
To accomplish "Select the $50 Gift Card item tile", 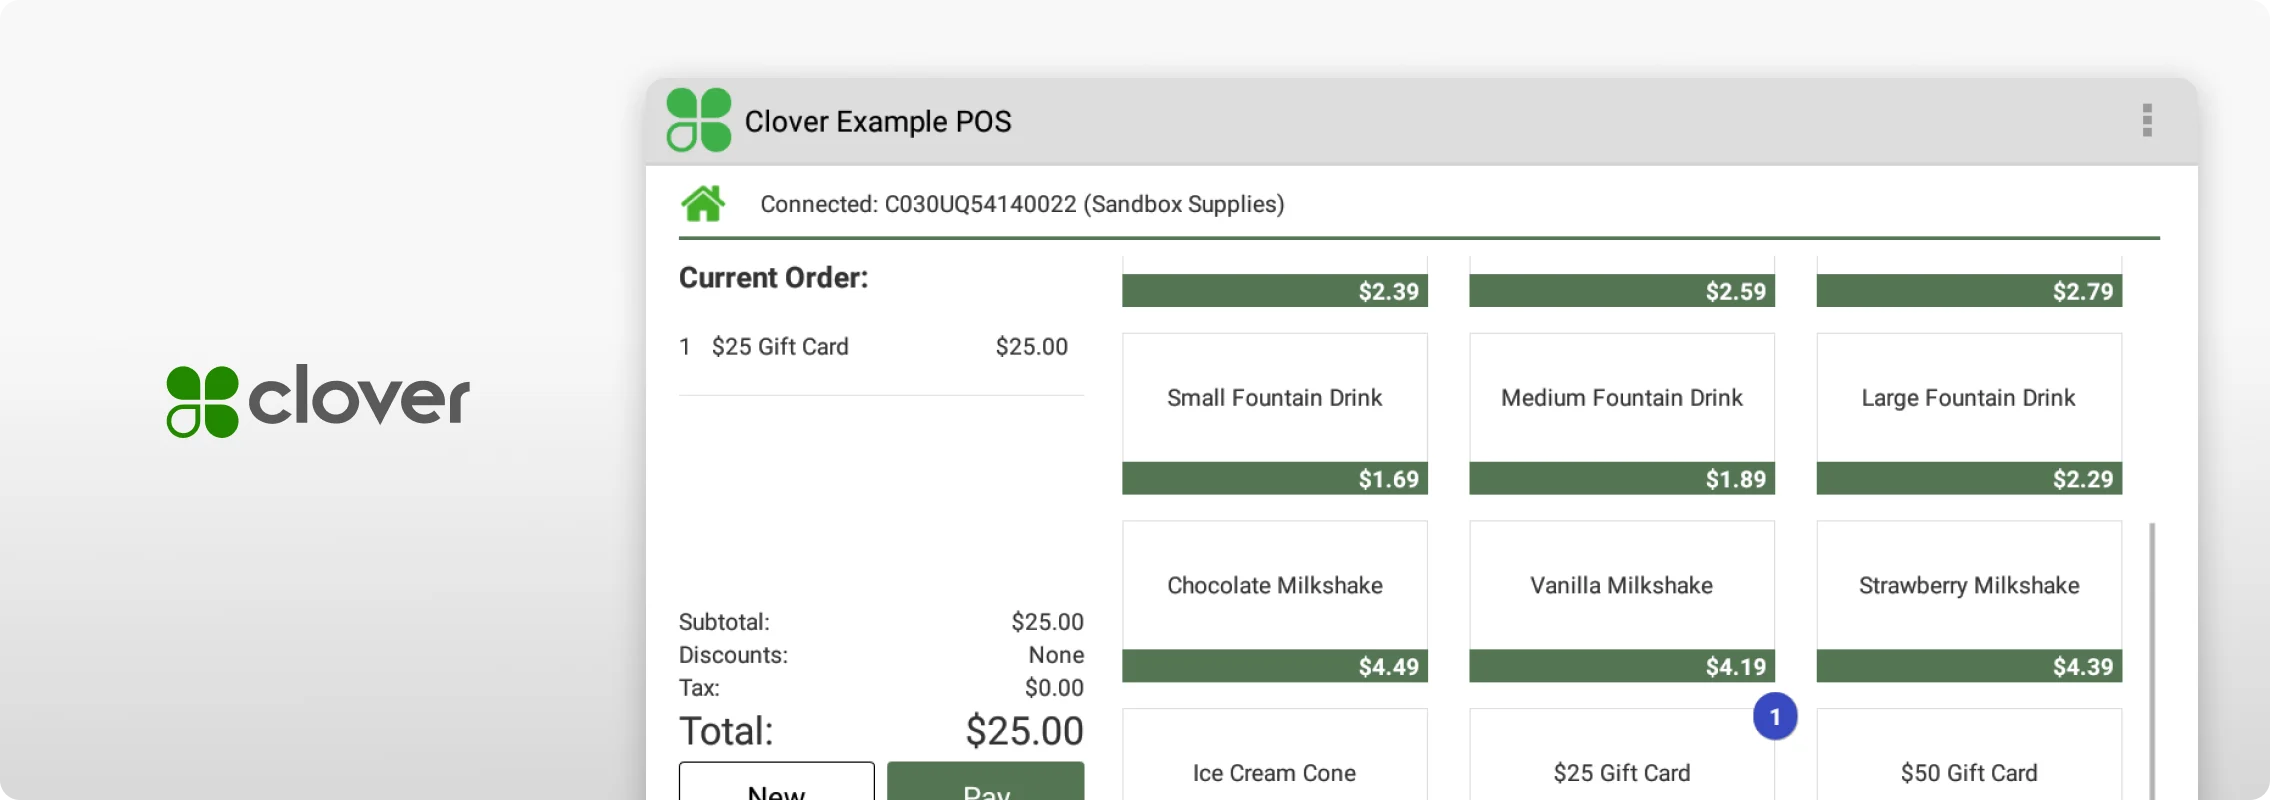I will tap(1969, 755).
